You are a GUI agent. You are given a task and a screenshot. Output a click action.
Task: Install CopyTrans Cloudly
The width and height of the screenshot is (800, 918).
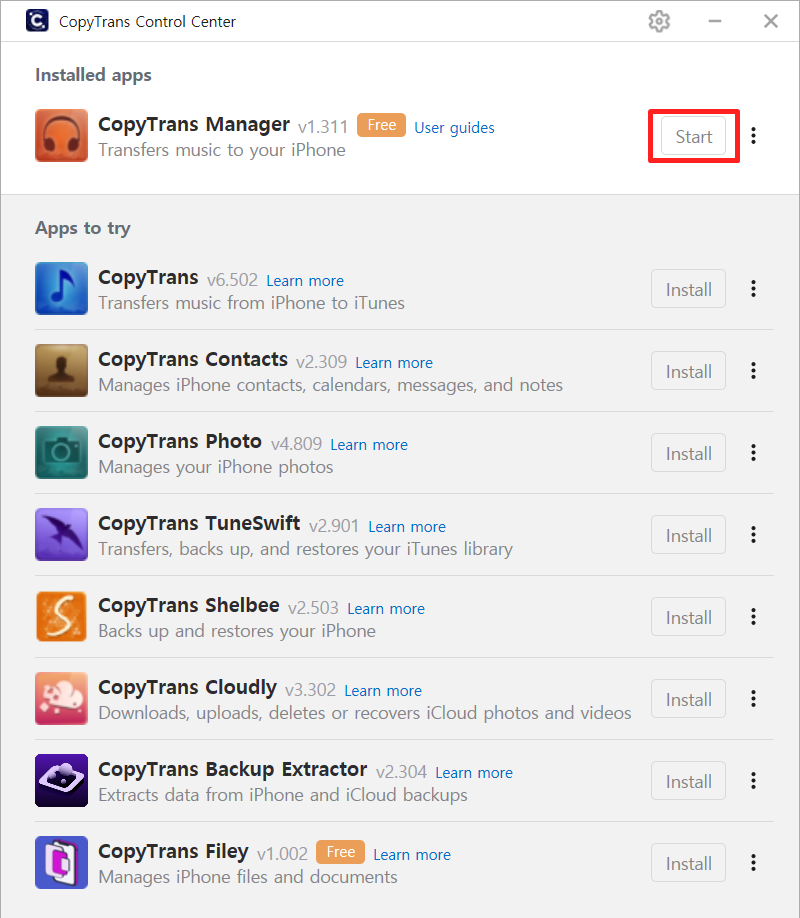(x=688, y=698)
